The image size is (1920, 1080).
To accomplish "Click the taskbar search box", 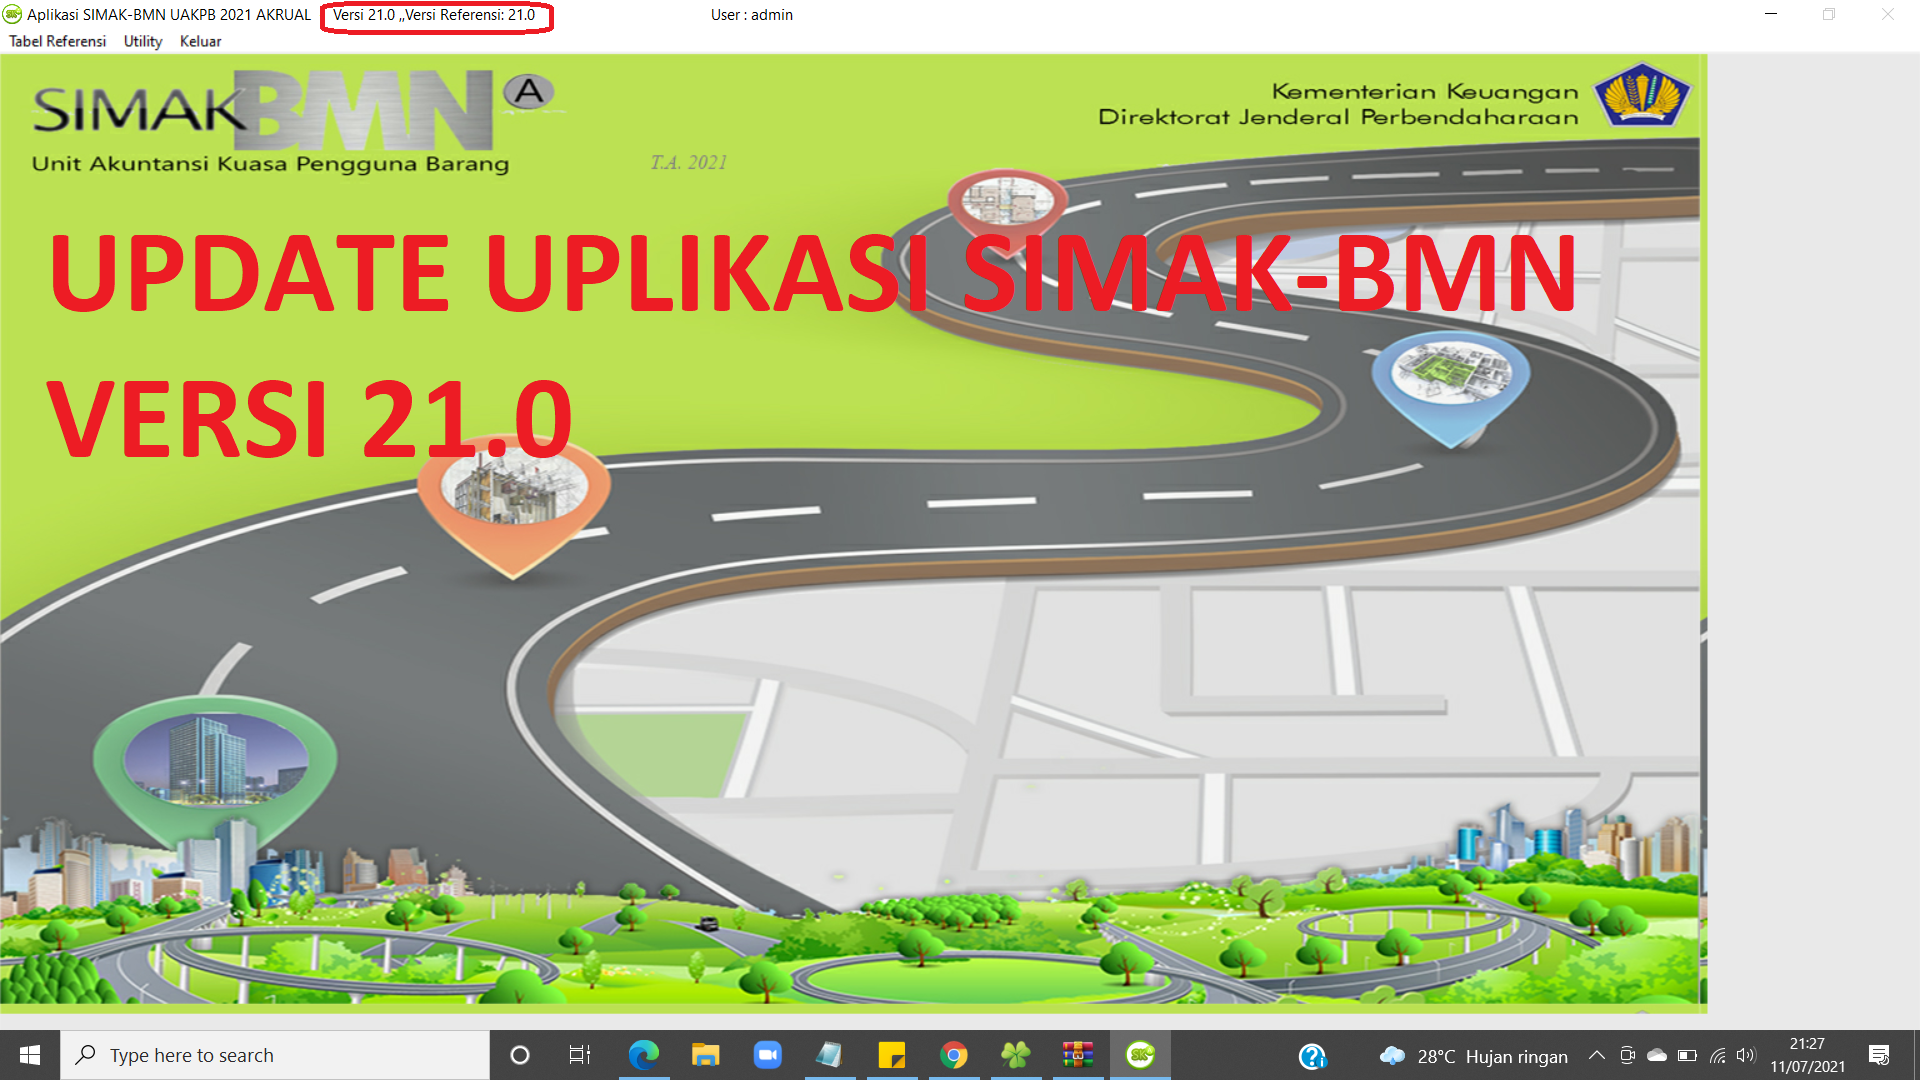I will click(275, 1055).
